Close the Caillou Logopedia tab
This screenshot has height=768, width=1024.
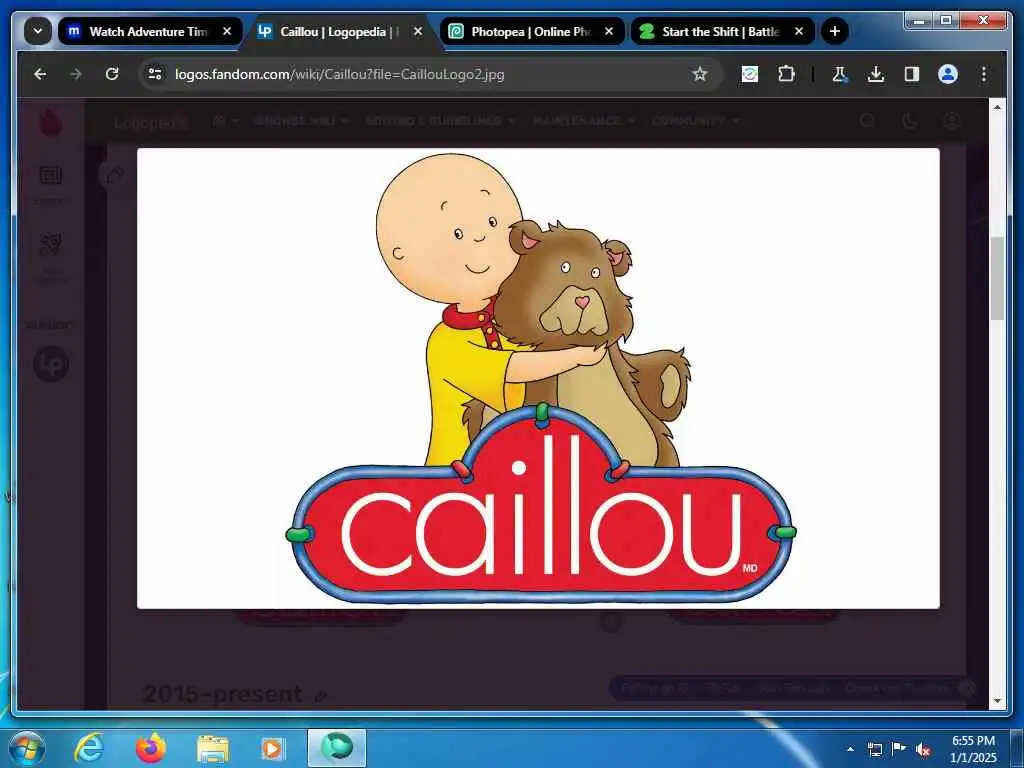[418, 31]
